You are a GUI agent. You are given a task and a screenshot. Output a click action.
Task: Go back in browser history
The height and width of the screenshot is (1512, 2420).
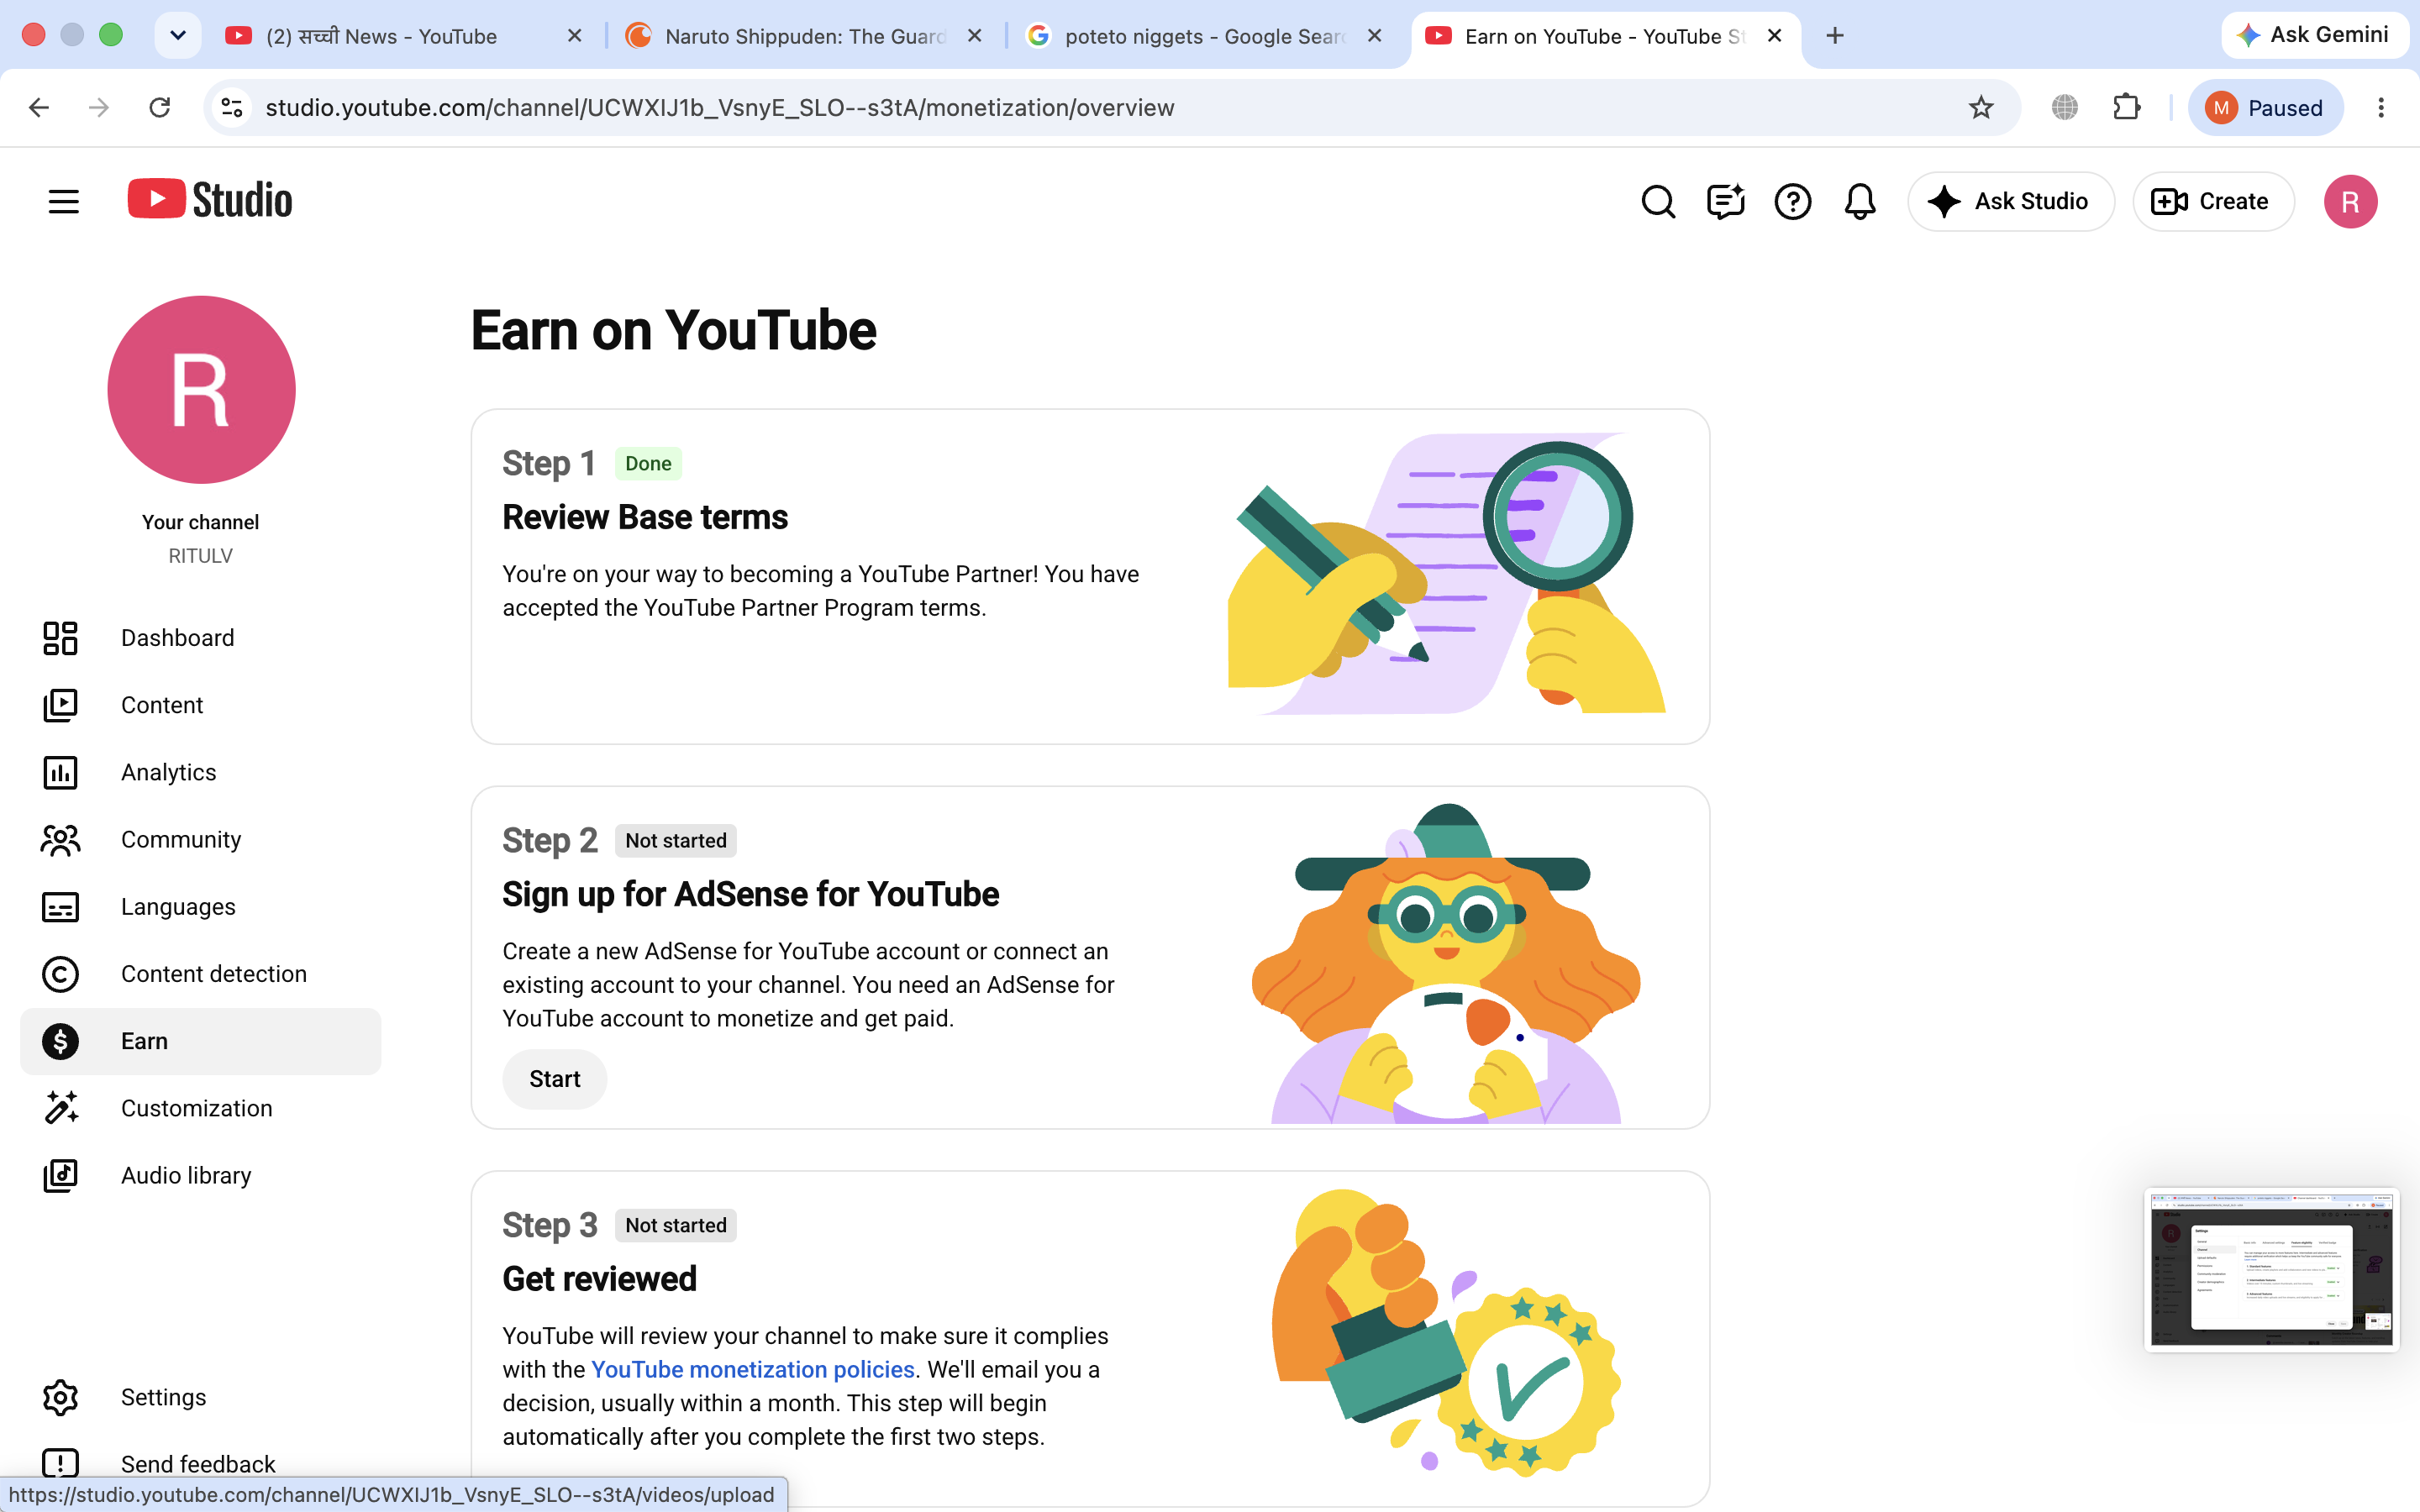39,107
